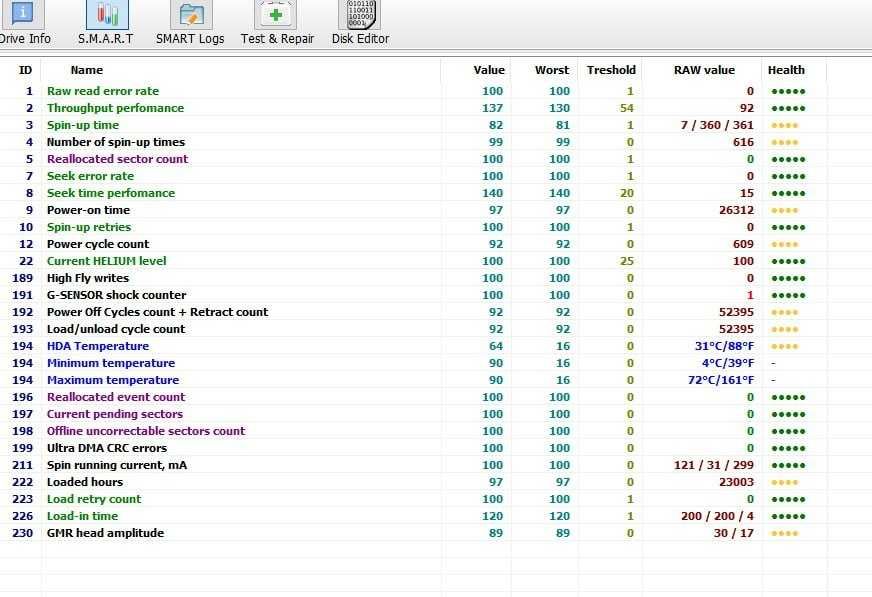Select the Spin-up retries attribute
872x597 pixels.
click(x=89, y=227)
